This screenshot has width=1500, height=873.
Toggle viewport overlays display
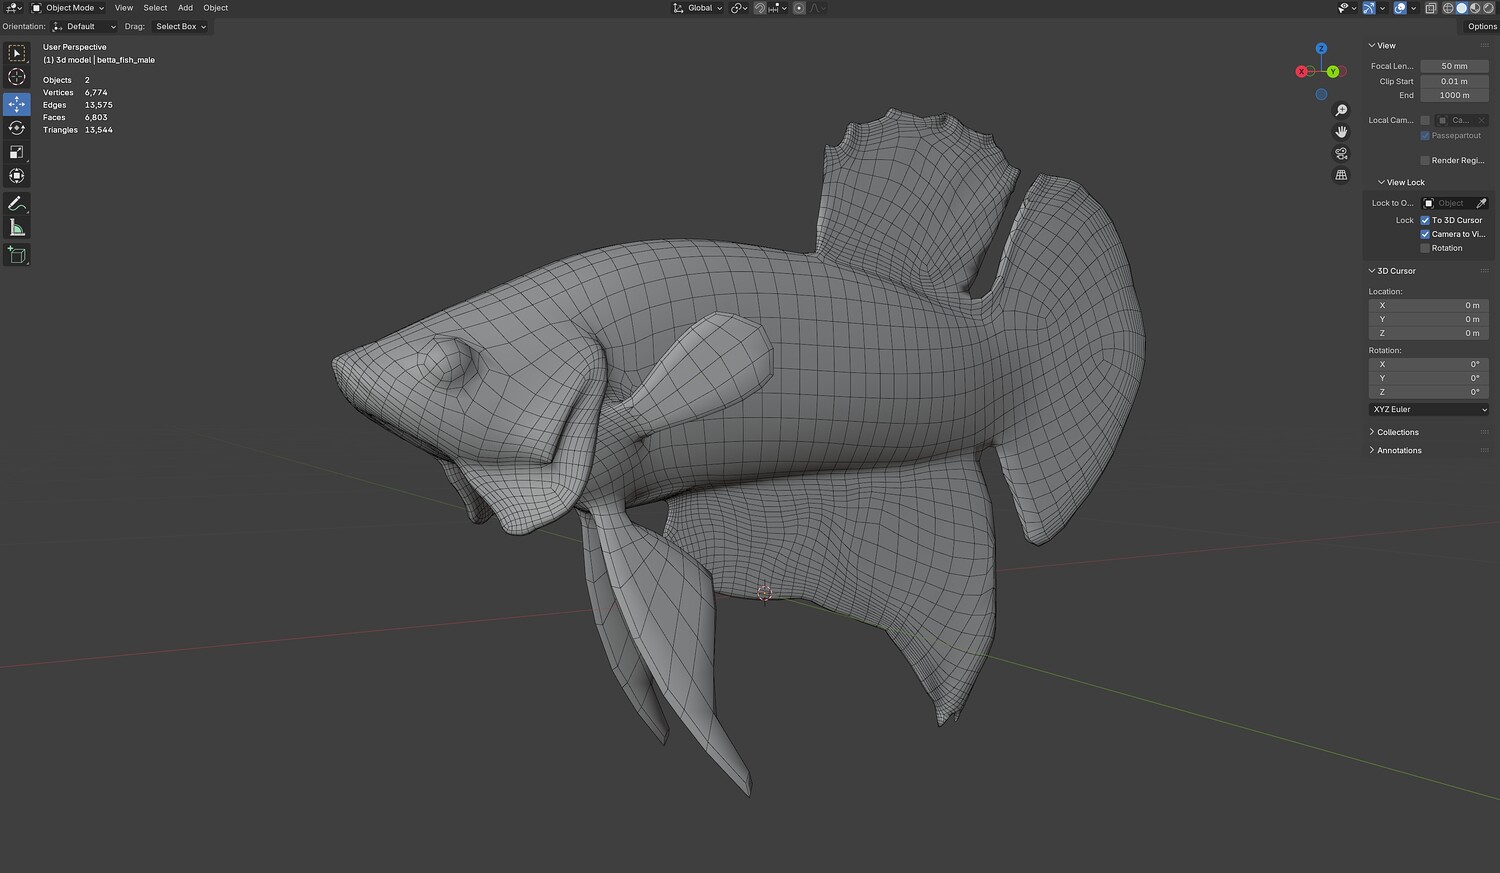pos(1400,8)
